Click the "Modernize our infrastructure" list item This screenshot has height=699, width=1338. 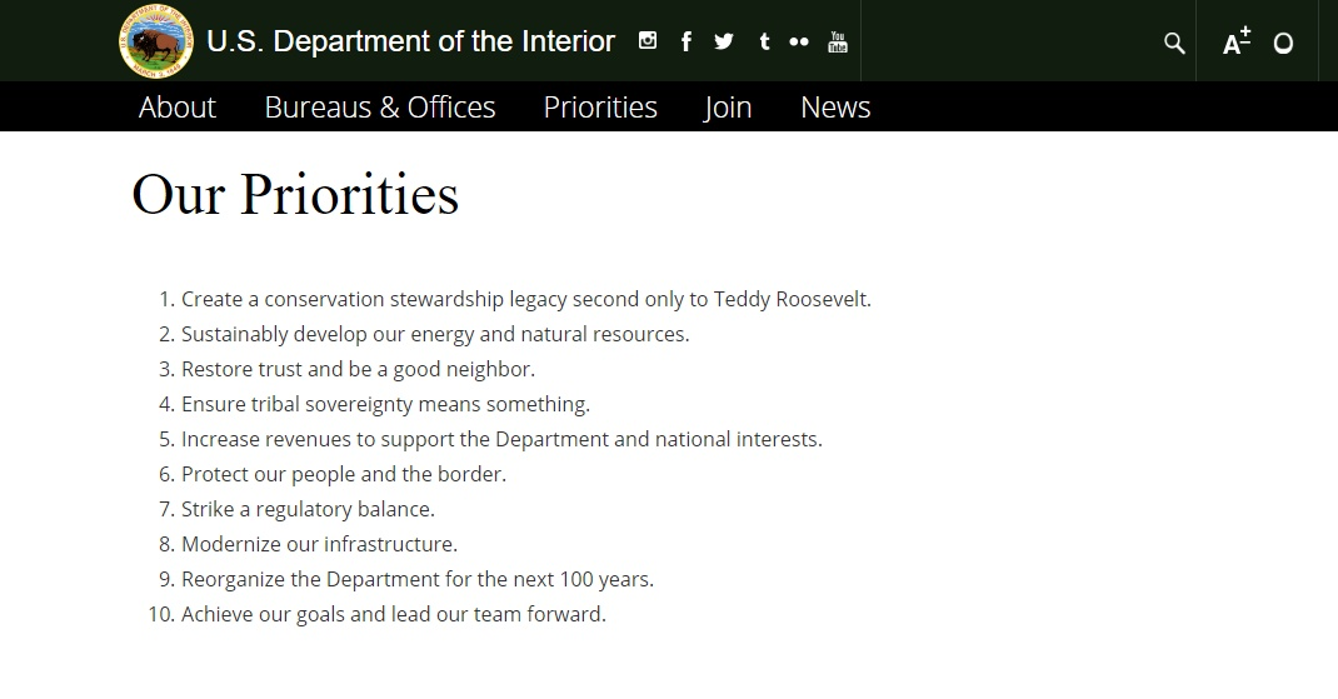319,544
